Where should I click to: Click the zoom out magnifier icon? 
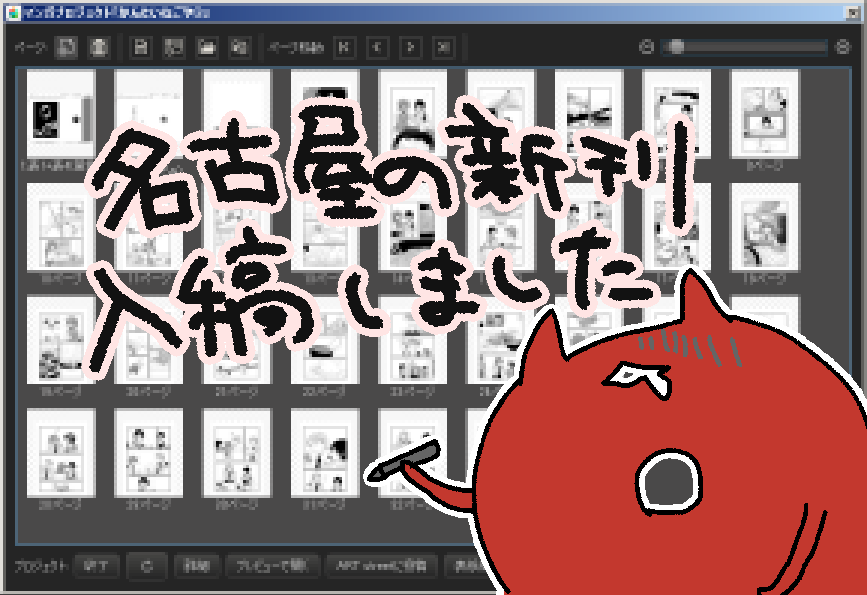[x=646, y=47]
